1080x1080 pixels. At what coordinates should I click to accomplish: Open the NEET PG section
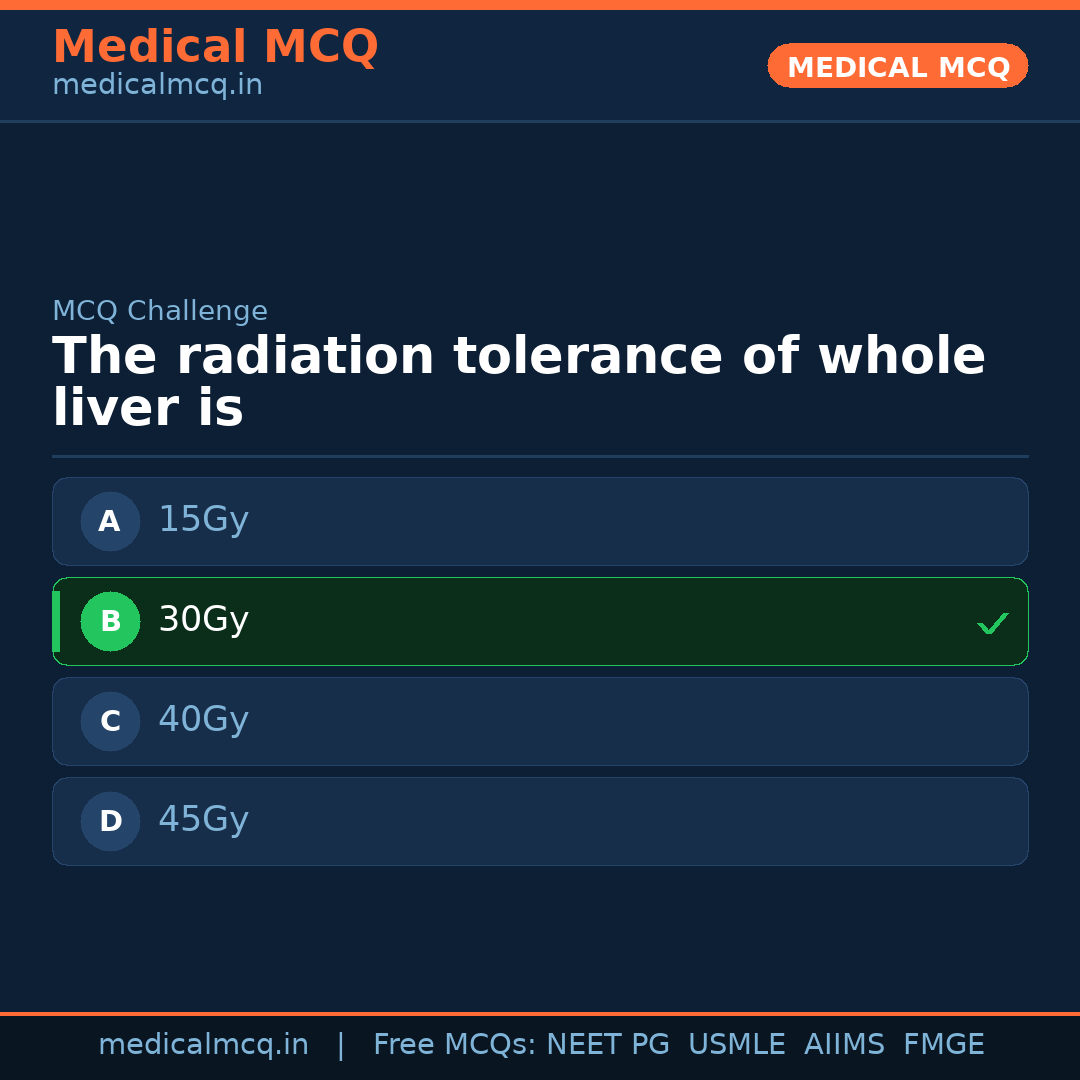pyautogui.click(x=607, y=1044)
